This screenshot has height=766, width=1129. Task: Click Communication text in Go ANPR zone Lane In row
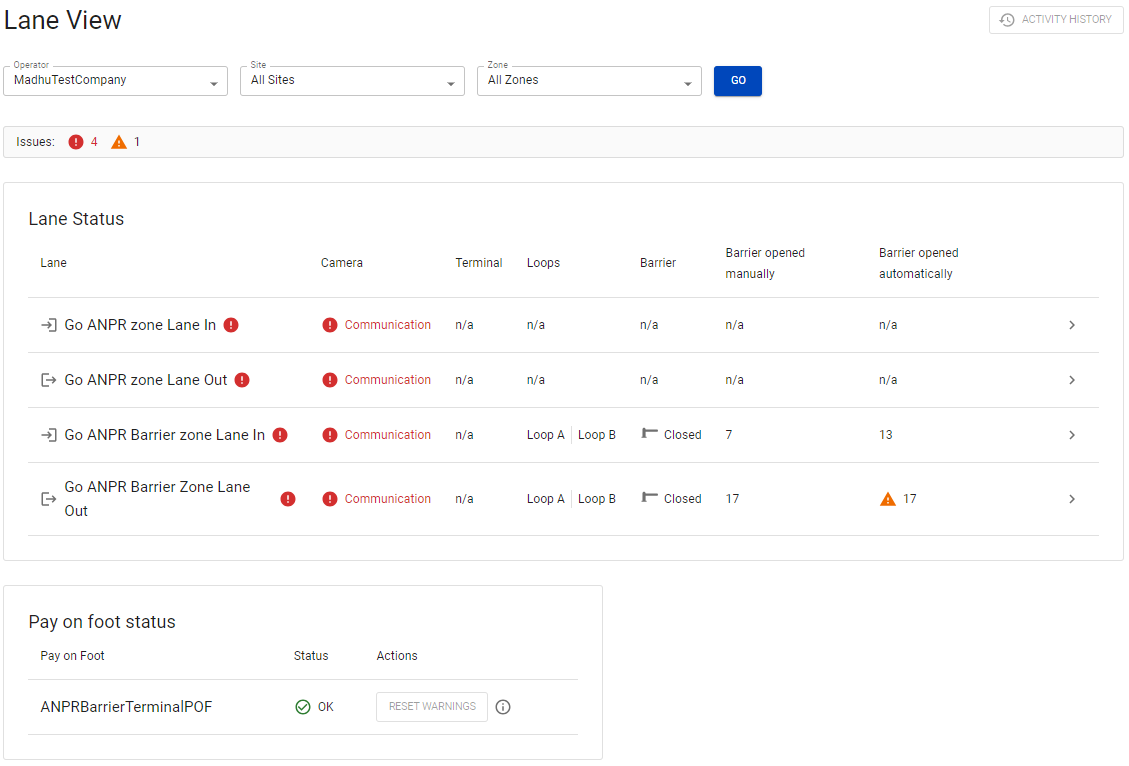(x=387, y=325)
